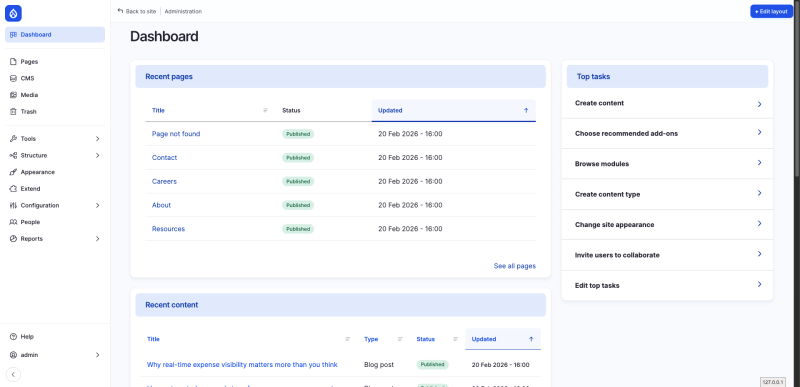
Task: Click the admin user avatar icon
Action: point(13,355)
